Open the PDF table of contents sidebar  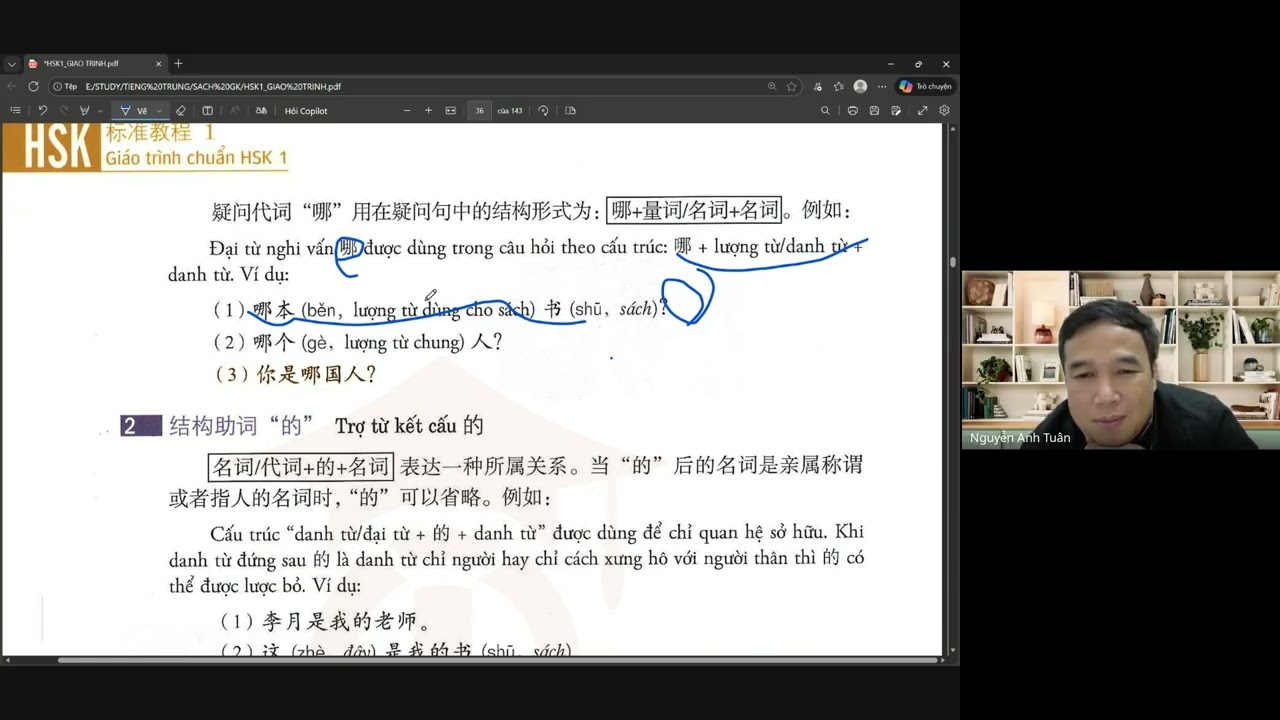tap(15, 110)
